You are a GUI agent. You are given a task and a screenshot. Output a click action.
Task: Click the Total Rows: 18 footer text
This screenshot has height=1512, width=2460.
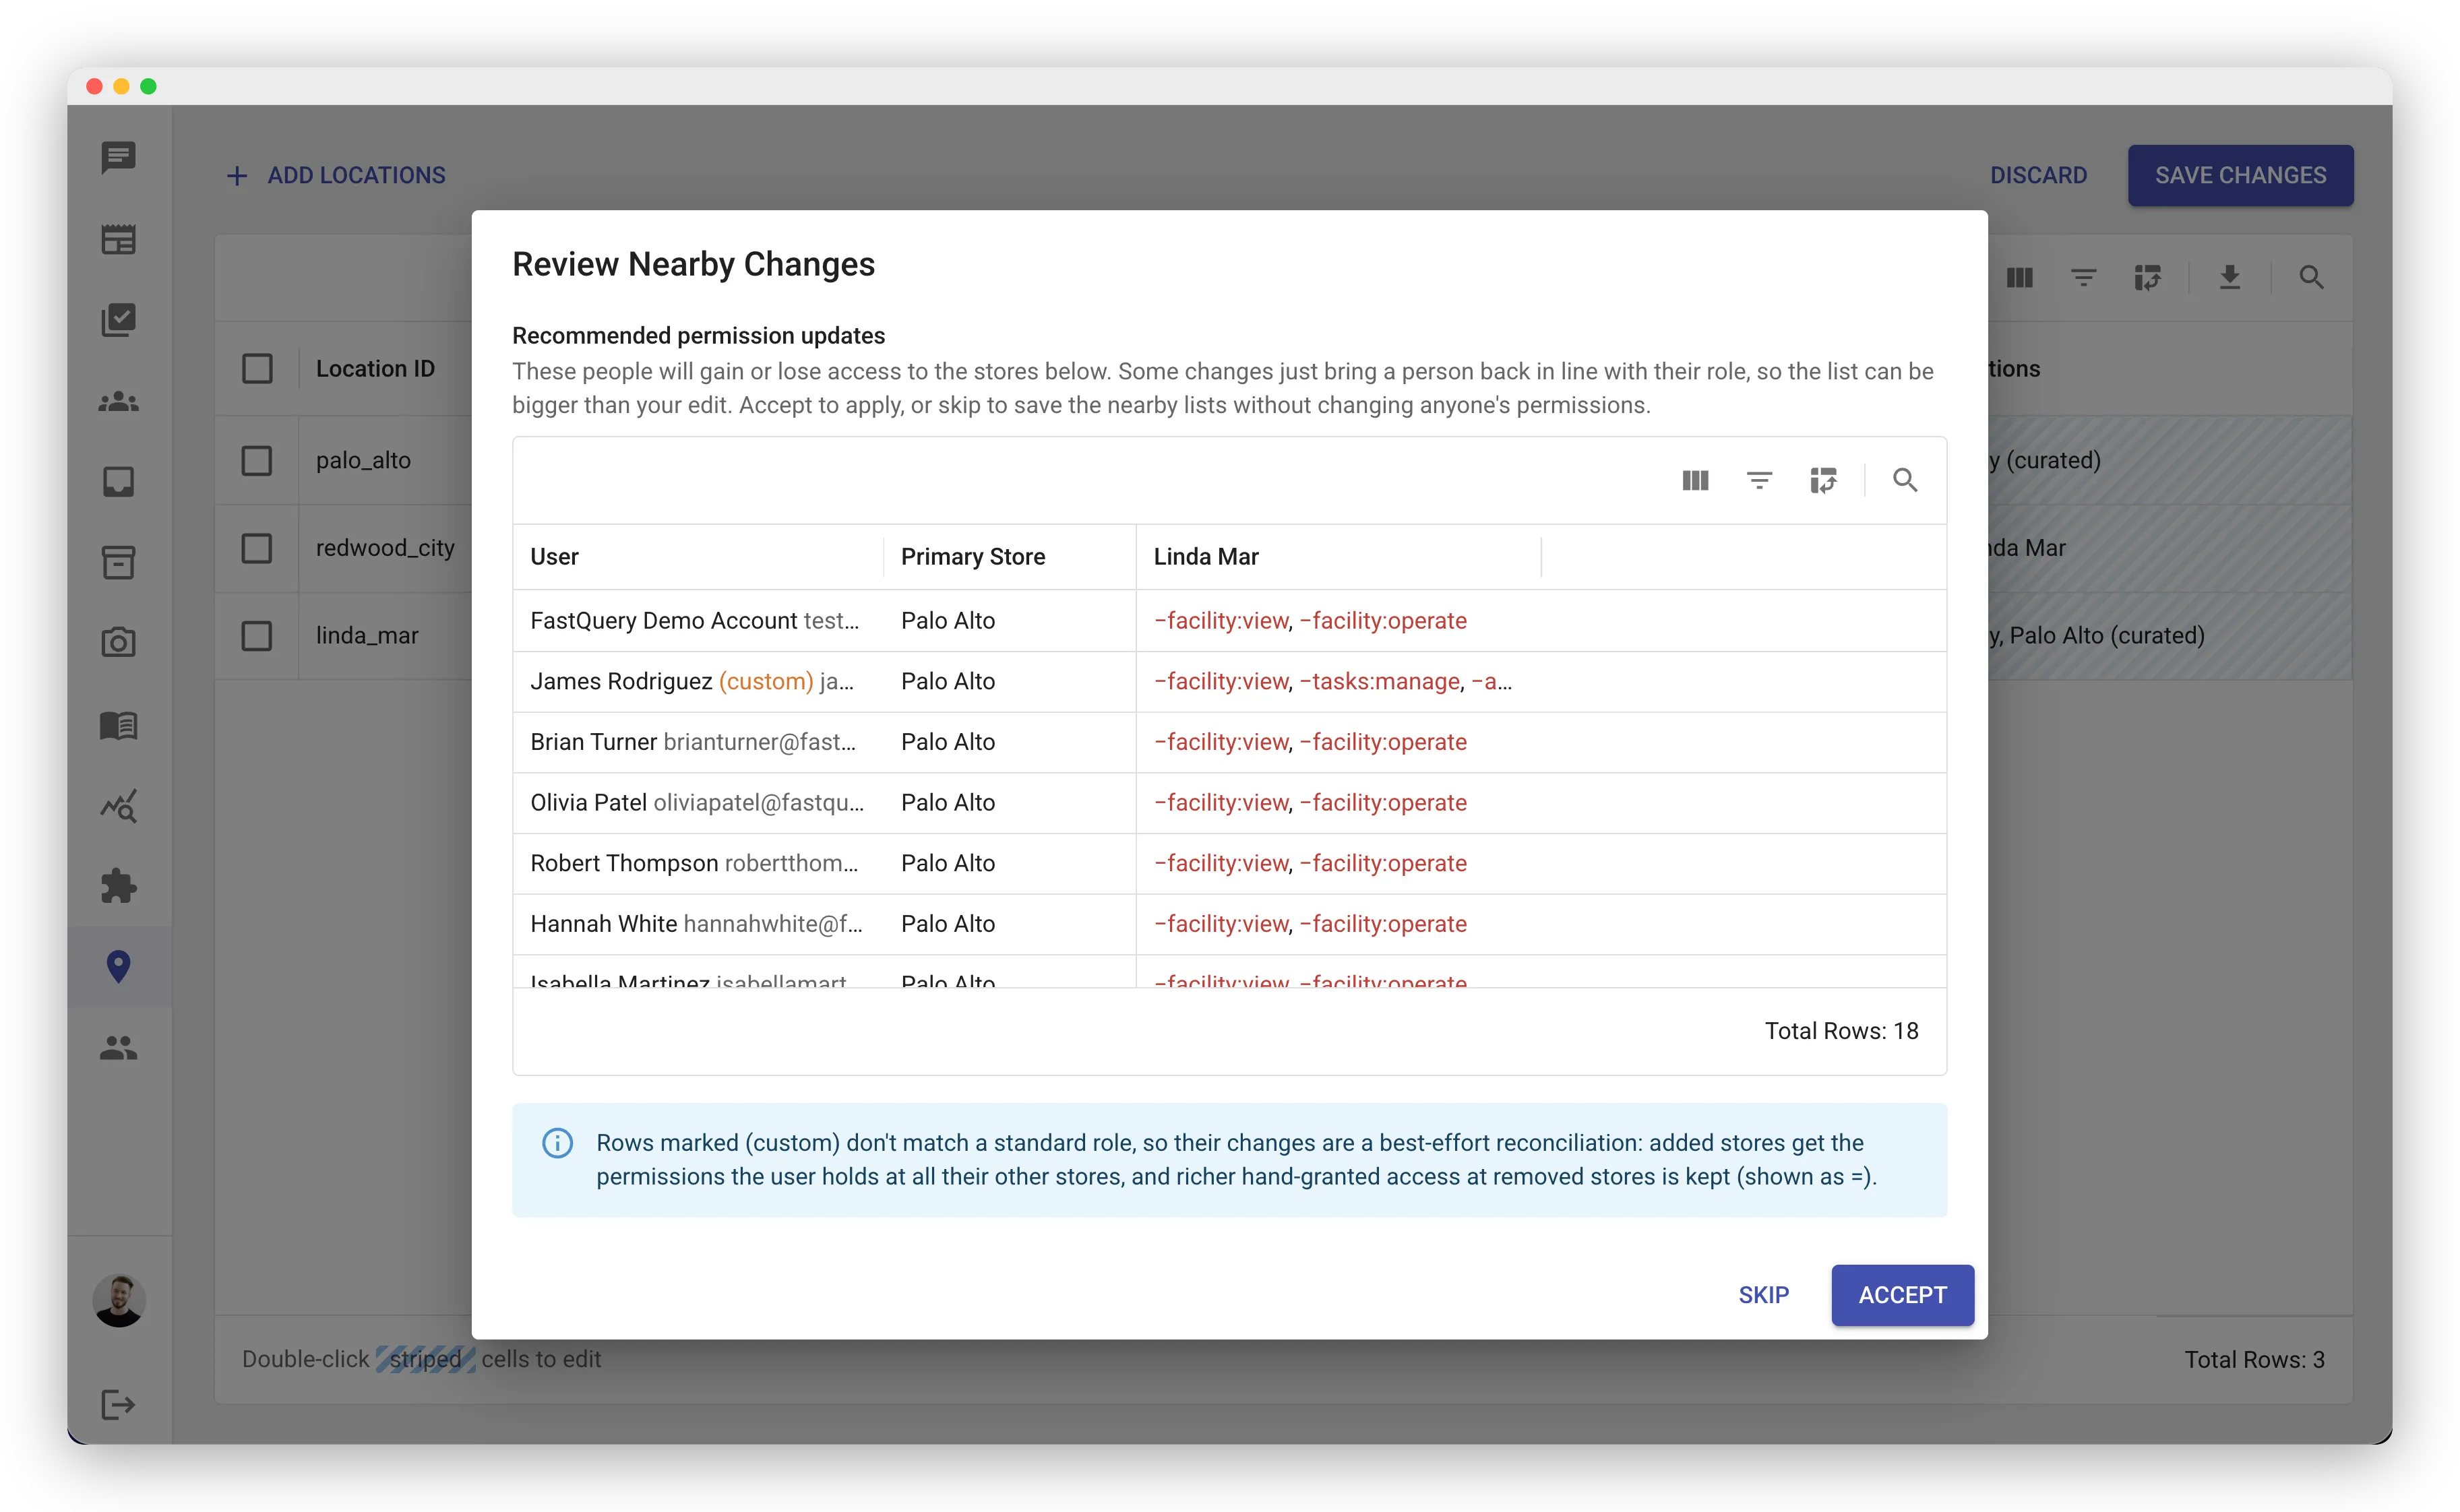pyautogui.click(x=1841, y=1031)
